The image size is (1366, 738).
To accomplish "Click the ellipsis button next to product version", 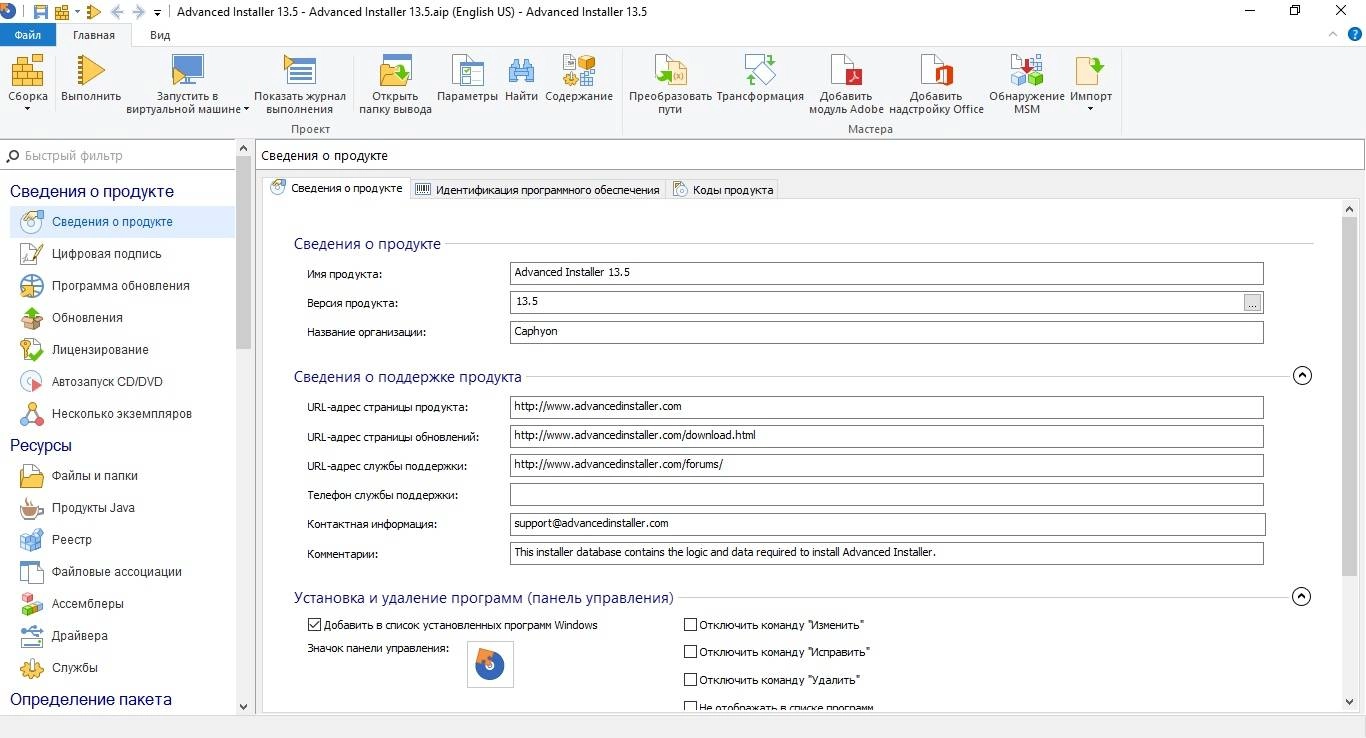I will (1253, 302).
